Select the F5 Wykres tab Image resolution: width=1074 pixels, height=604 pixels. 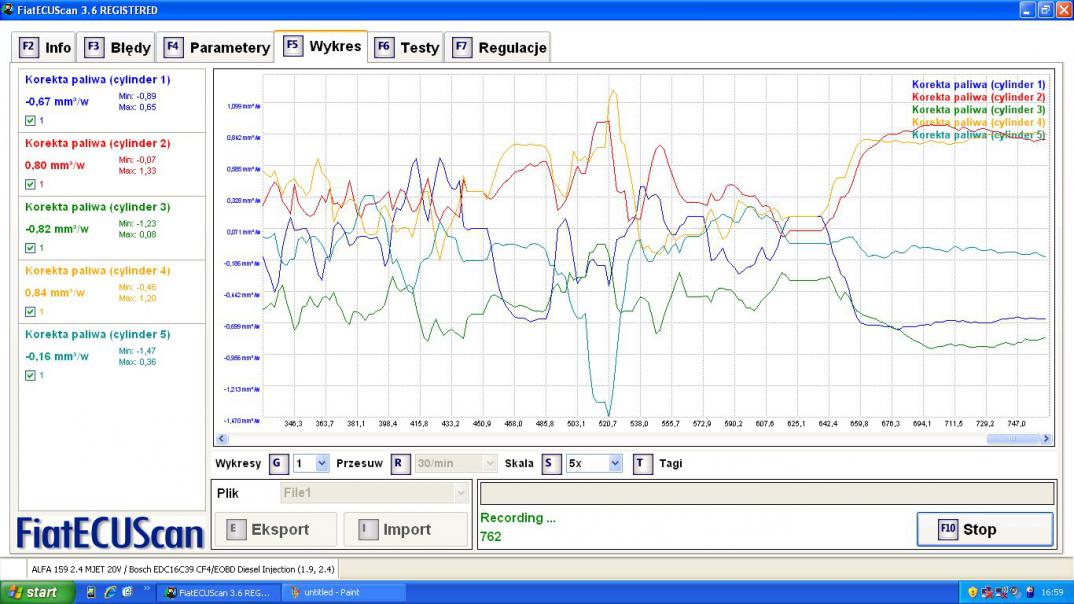coord(321,46)
